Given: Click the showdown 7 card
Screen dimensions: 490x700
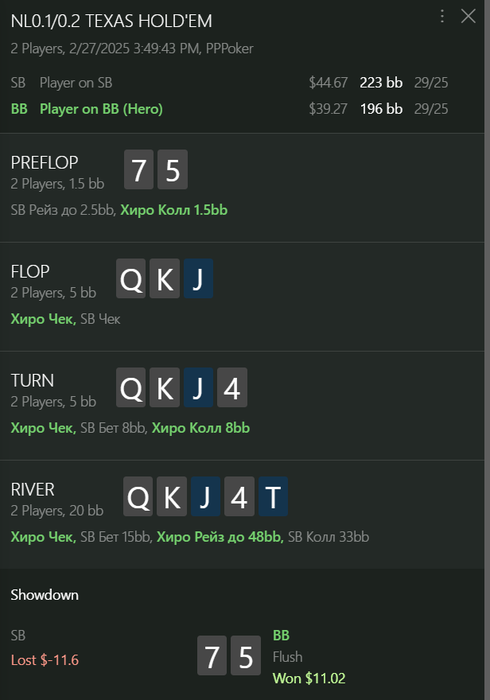Looking at the screenshot, I should [x=212, y=655].
